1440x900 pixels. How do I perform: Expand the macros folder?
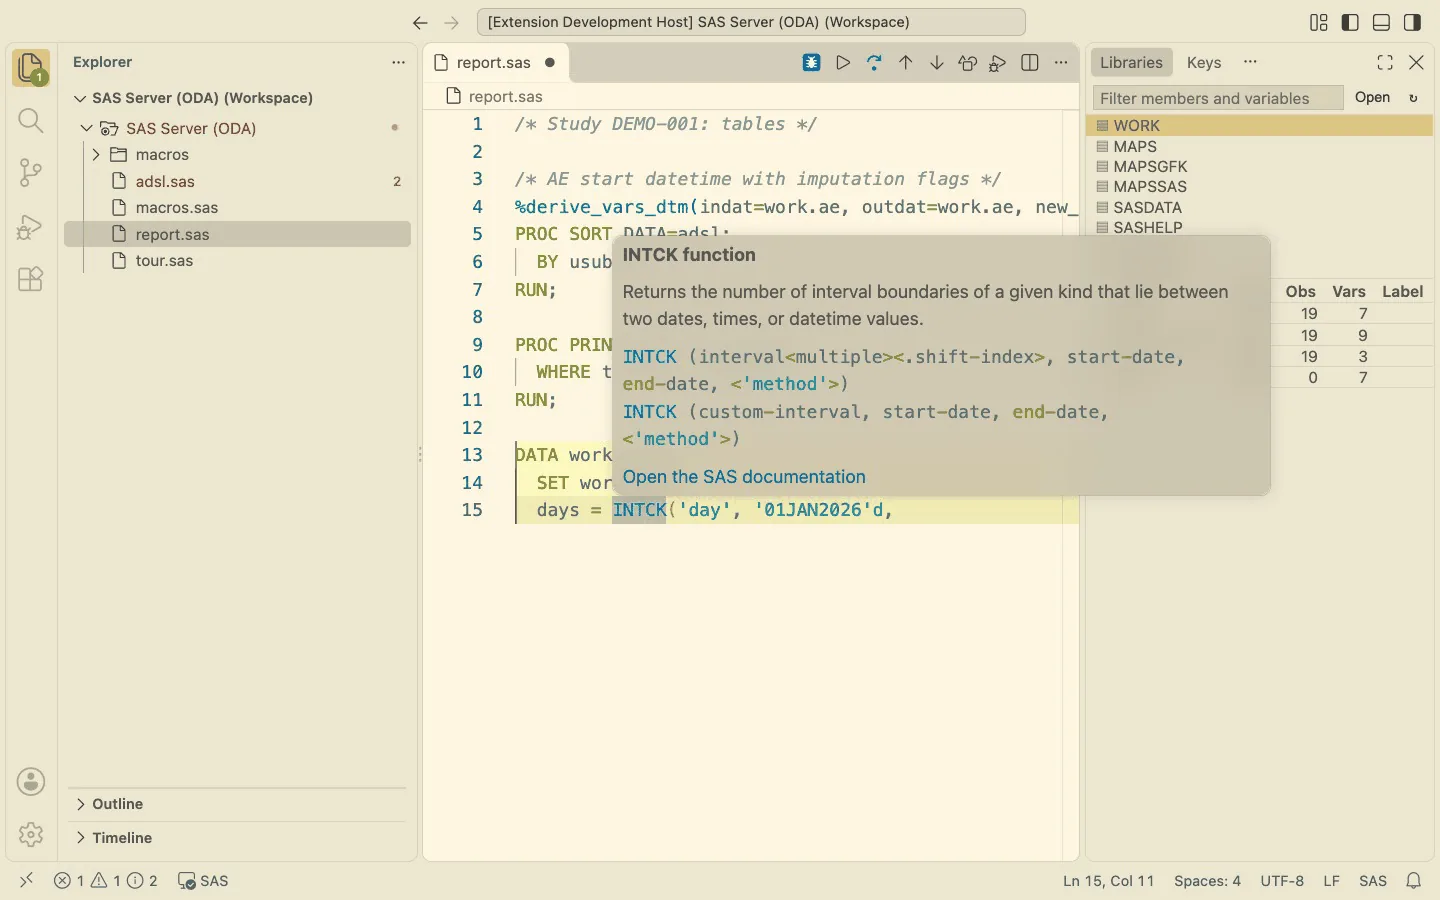(96, 155)
